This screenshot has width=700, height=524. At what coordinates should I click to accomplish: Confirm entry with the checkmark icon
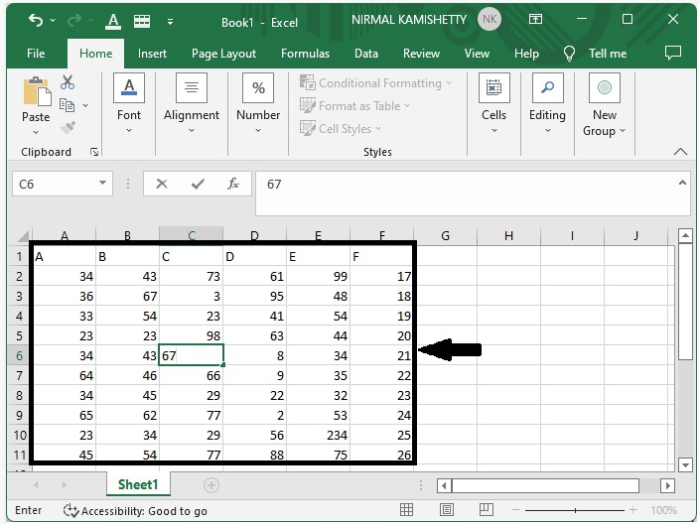tap(197, 184)
